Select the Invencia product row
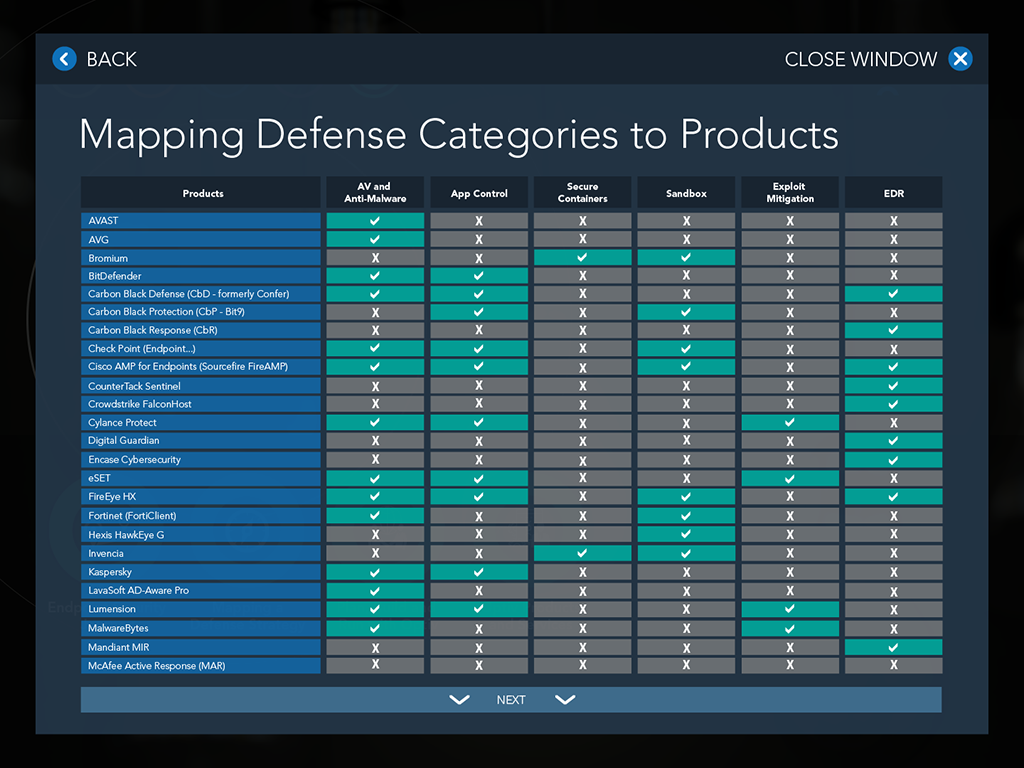 (200, 553)
